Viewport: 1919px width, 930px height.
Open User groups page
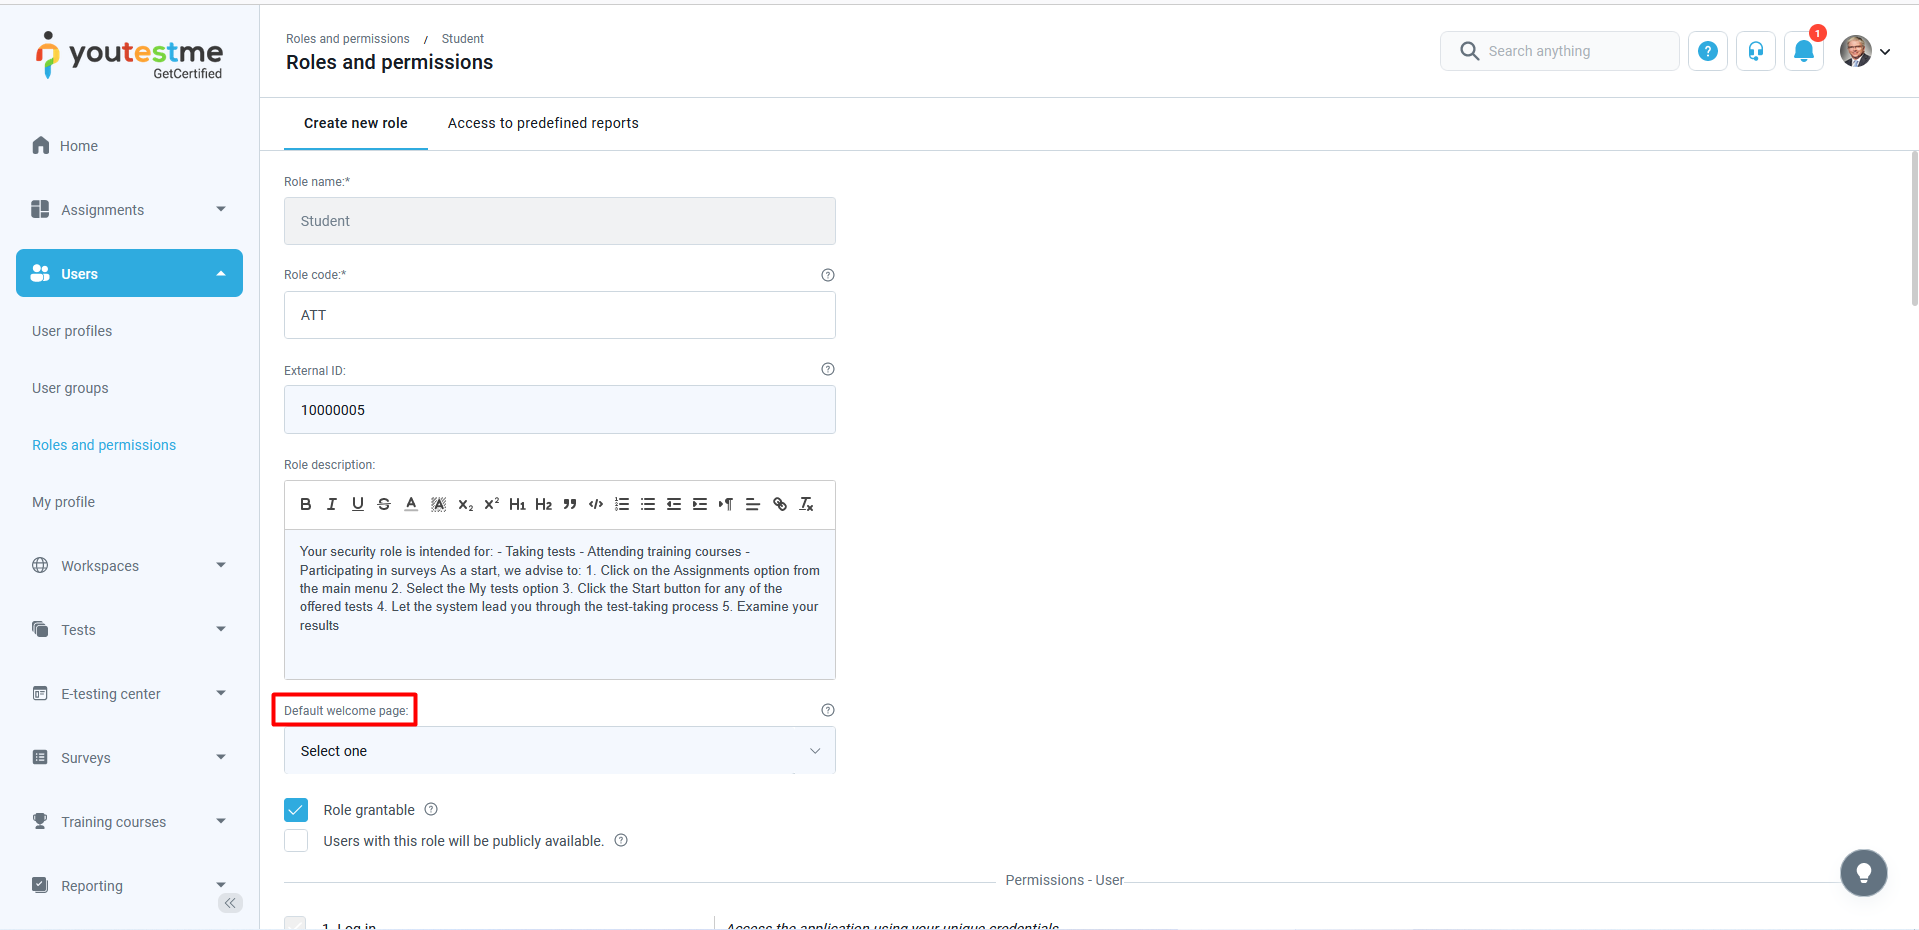(70, 388)
